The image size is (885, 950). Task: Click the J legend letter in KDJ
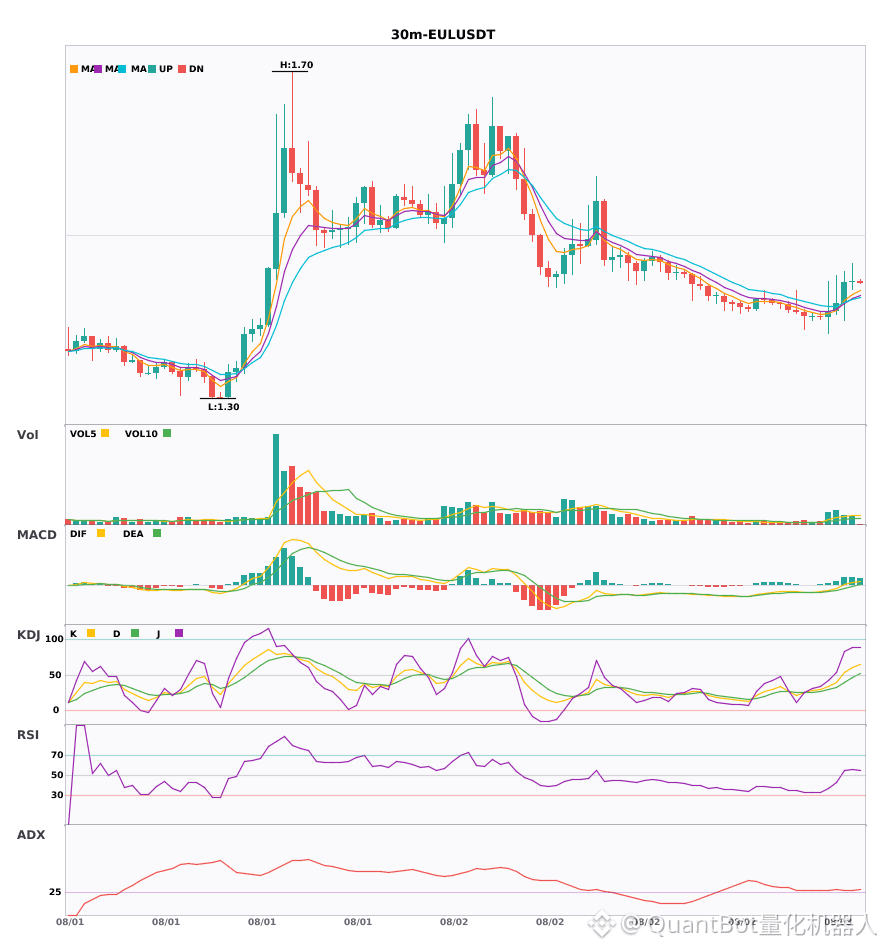coord(159,634)
